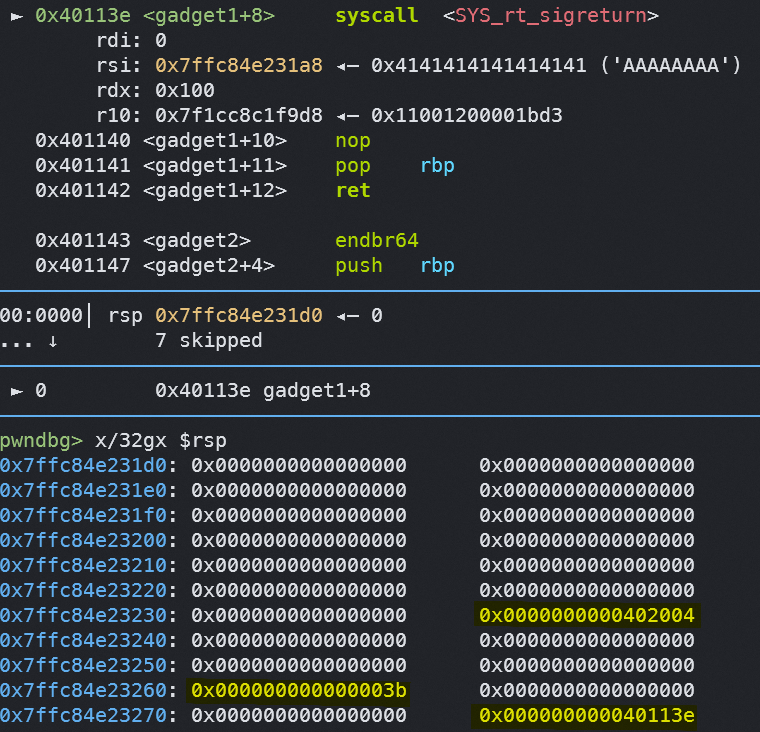This screenshot has height=732, width=760.
Task: Click the syscall instruction mnemonic
Action: [377, 16]
